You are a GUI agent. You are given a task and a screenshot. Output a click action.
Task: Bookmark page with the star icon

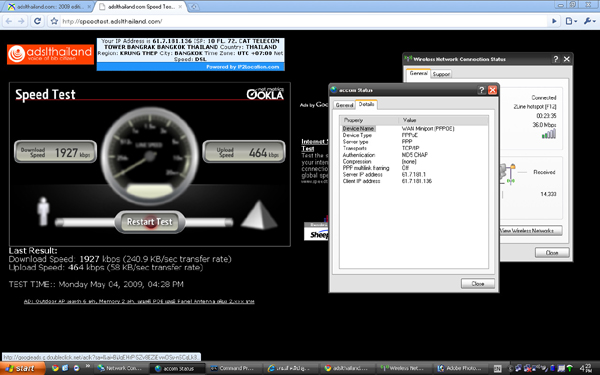(x=54, y=21)
